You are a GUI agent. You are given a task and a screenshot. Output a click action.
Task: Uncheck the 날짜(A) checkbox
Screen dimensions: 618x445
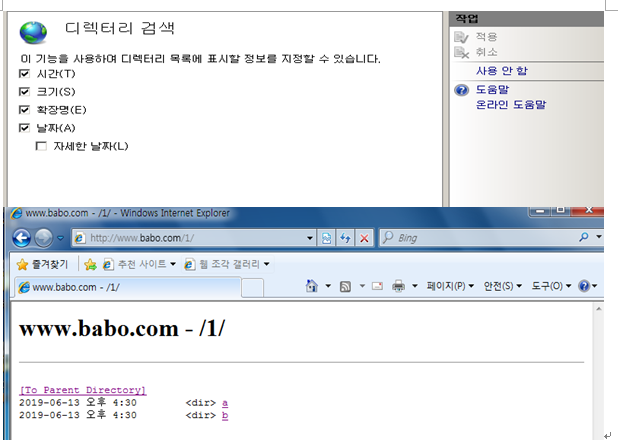point(24,128)
